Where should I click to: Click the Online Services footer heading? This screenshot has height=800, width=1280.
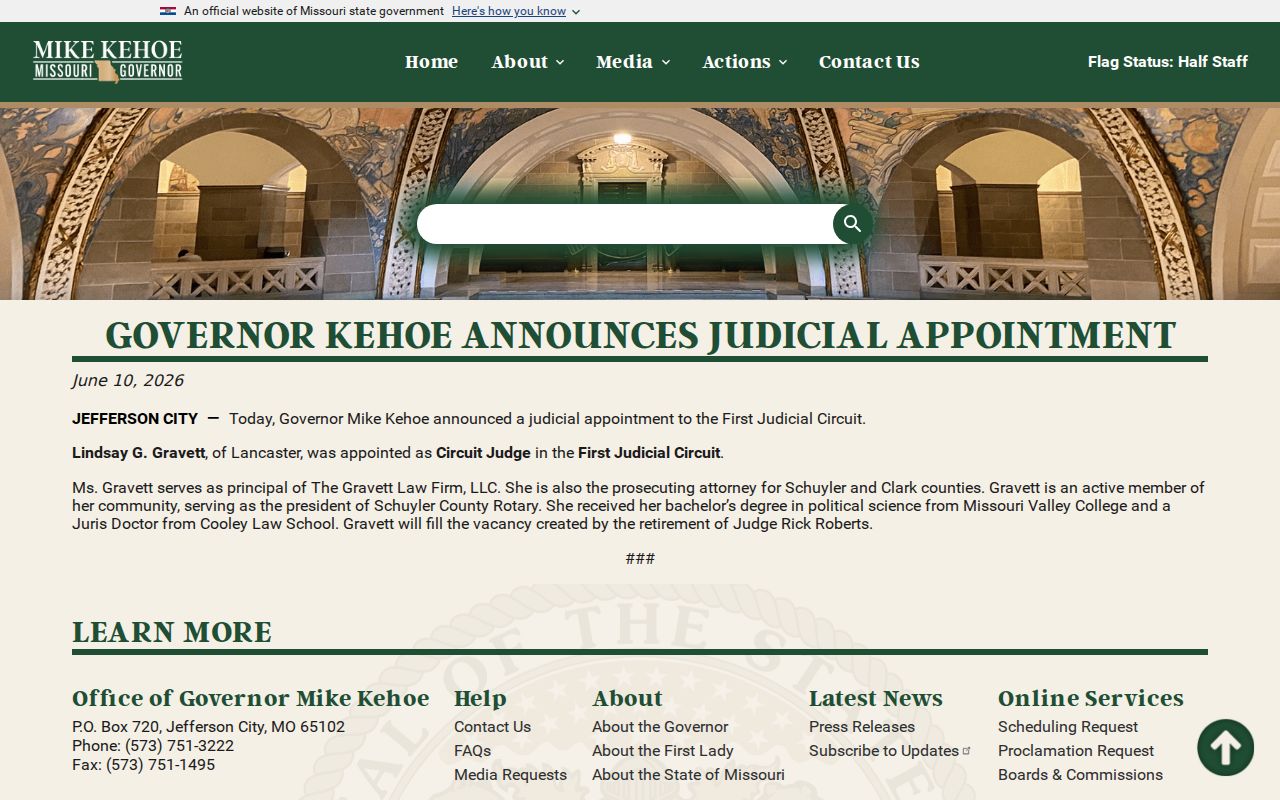[1091, 698]
